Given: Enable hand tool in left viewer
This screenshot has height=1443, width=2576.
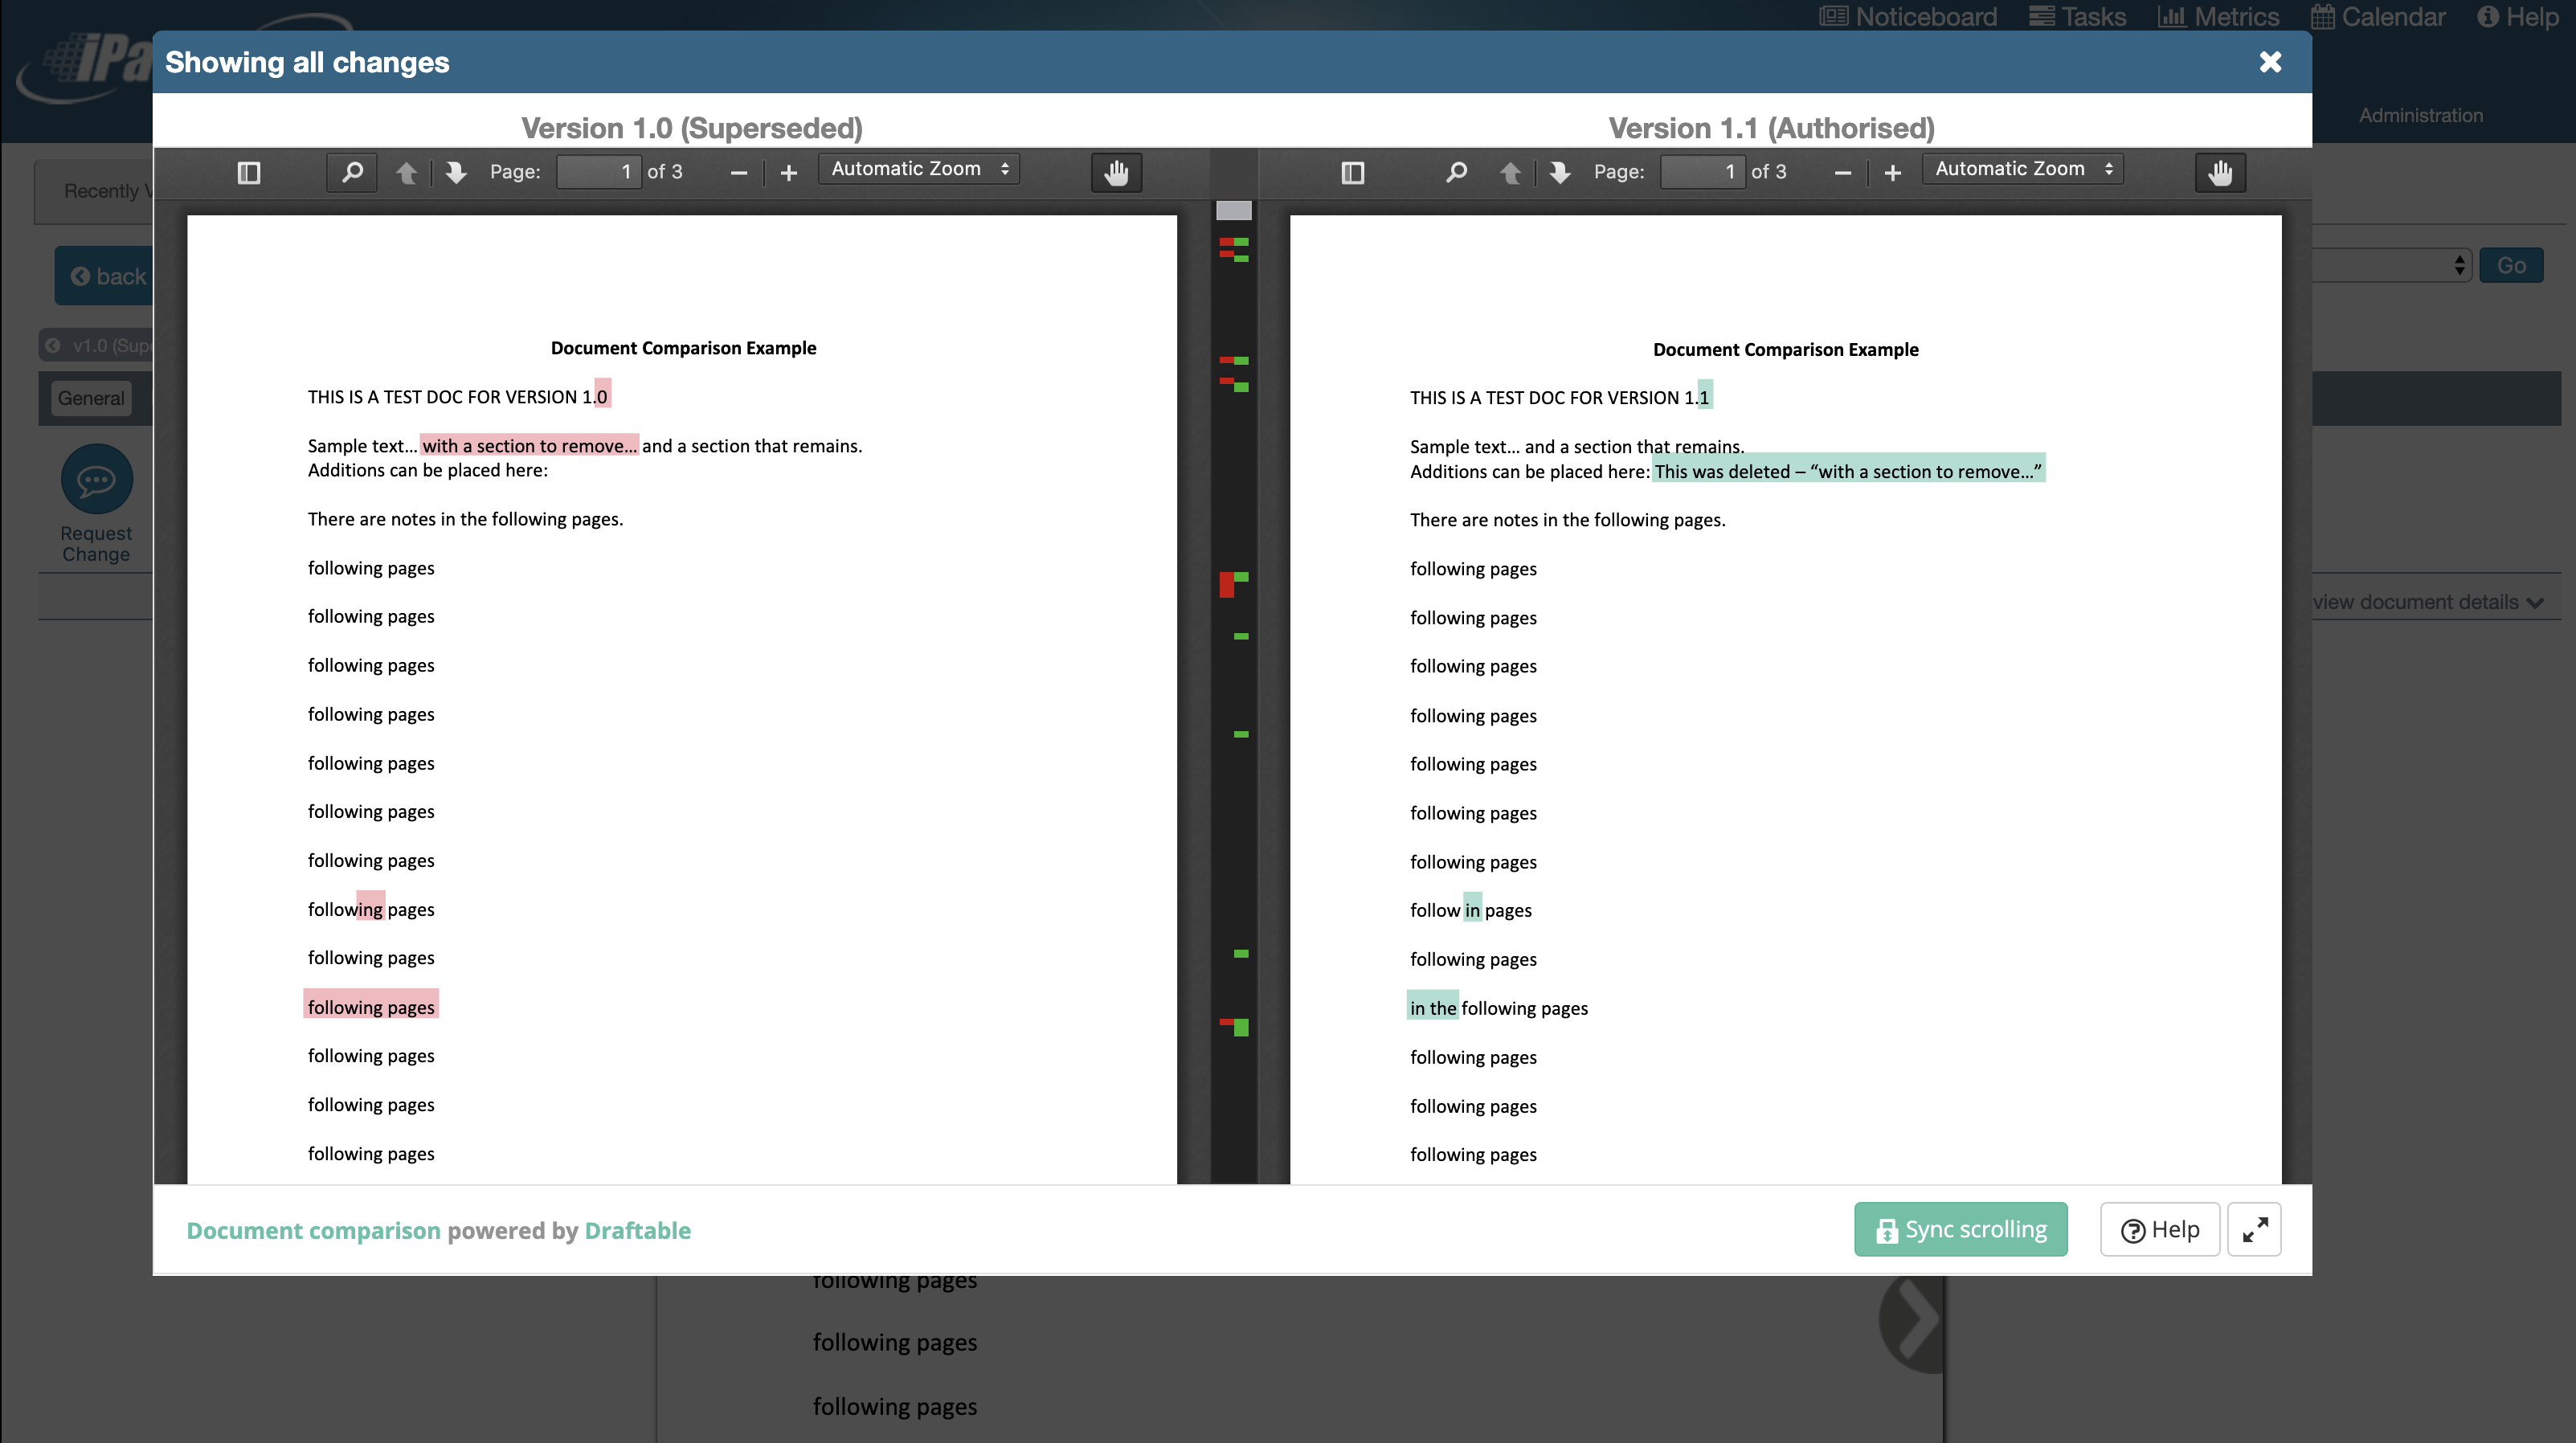Looking at the screenshot, I should pyautogui.click(x=1116, y=172).
